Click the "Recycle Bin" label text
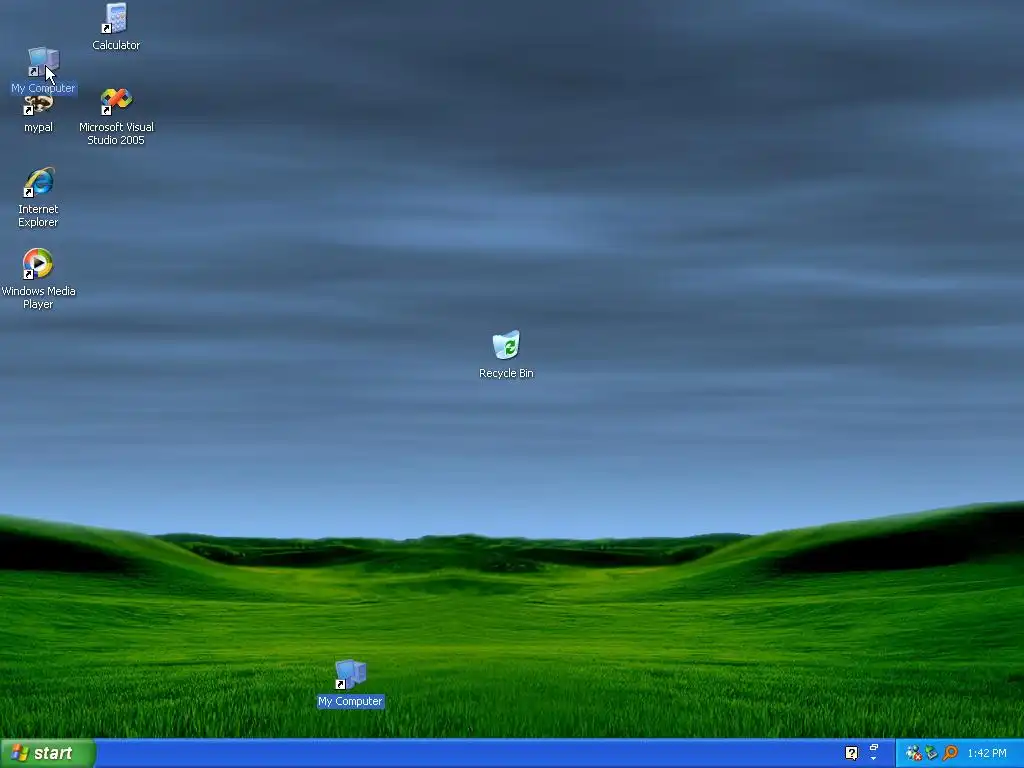 click(506, 373)
